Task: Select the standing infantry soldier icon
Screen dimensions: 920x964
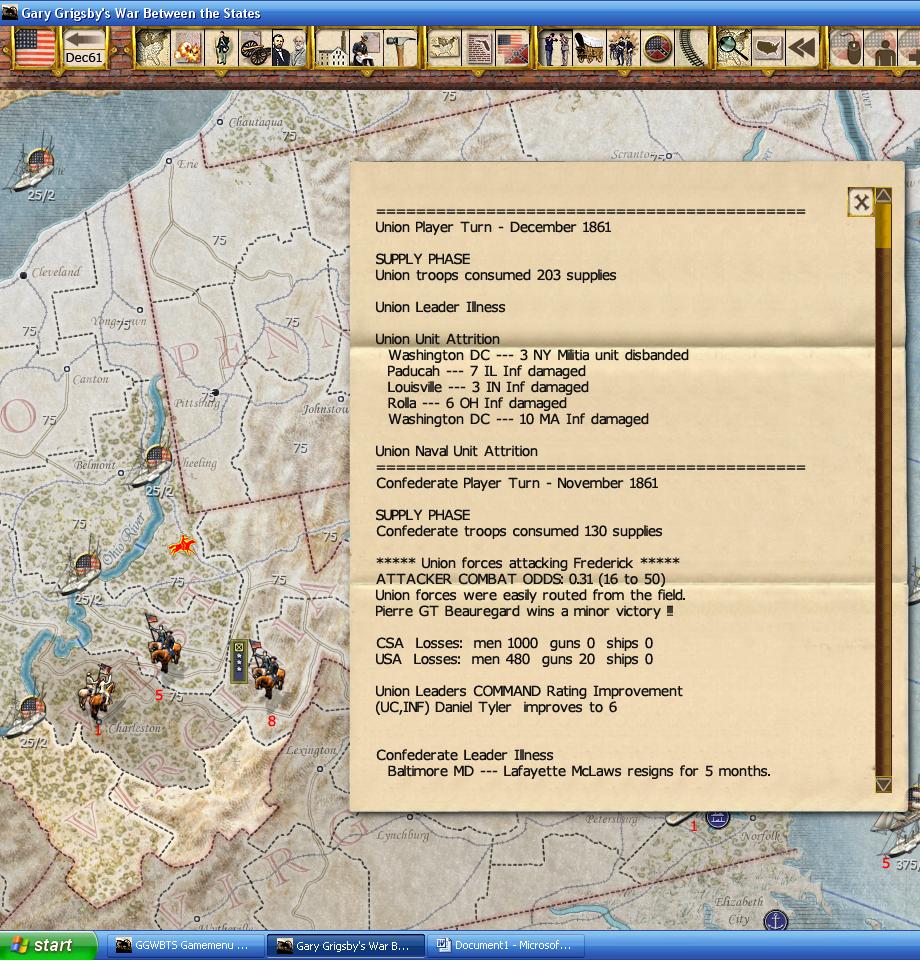Action: [x=223, y=47]
